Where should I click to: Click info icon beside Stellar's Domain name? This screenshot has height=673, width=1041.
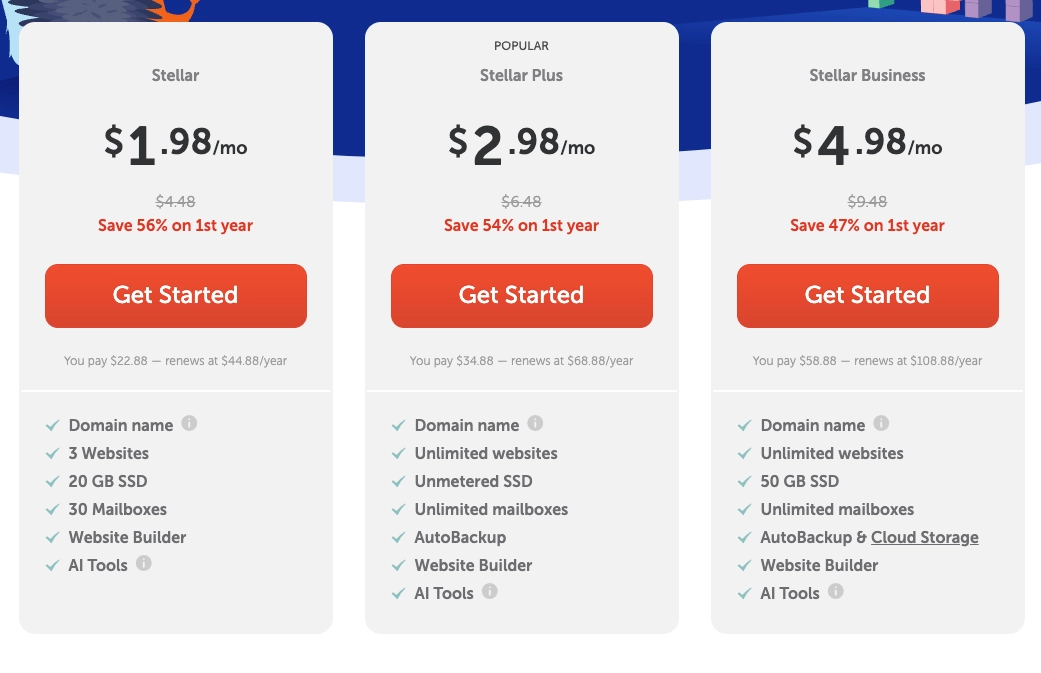189,423
